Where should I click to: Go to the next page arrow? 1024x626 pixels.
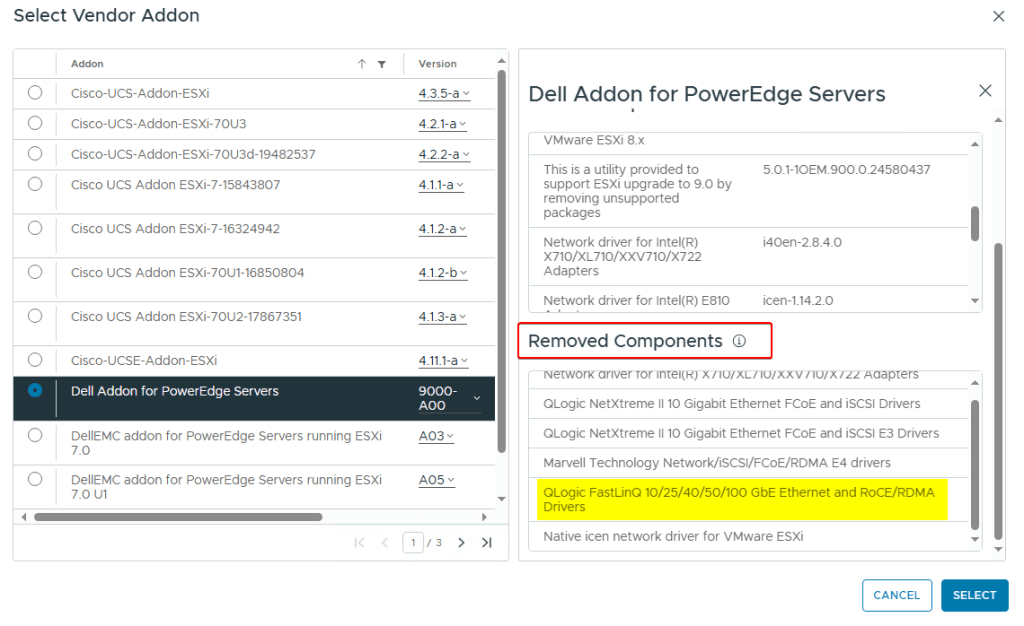pyautogui.click(x=461, y=543)
